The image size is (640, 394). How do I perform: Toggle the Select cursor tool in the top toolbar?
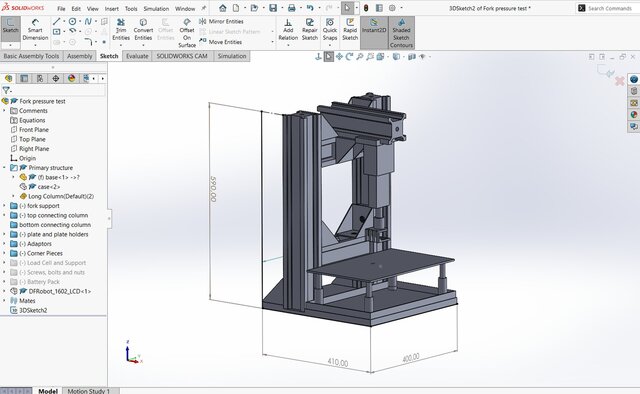pyautogui.click(x=347, y=8)
